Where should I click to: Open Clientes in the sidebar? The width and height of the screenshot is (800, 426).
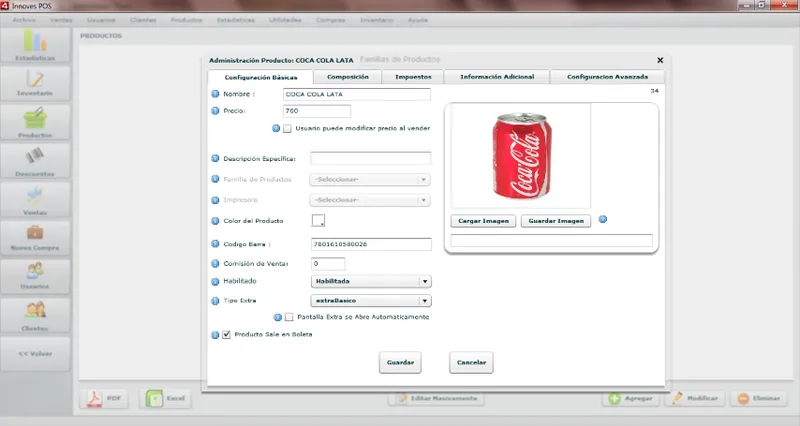click(x=35, y=316)
